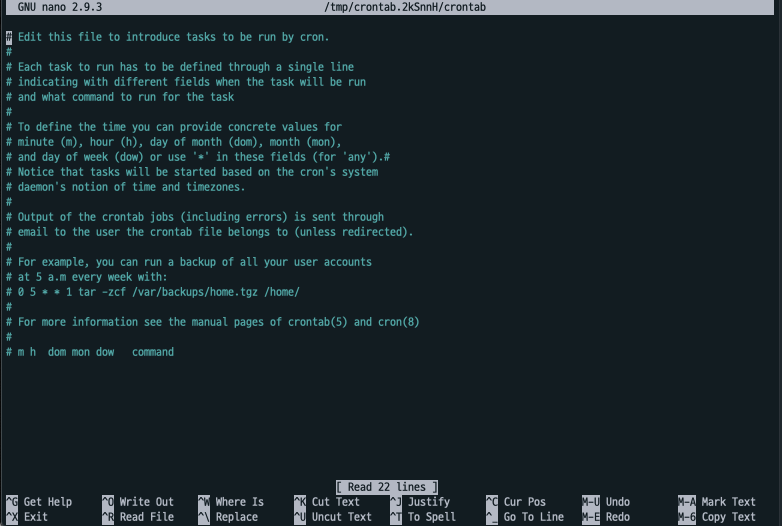This screenshot has width=782, height=526.
Task: Click the Read File shortcut label
Action: pyautogui.click(x=147, y=517)
